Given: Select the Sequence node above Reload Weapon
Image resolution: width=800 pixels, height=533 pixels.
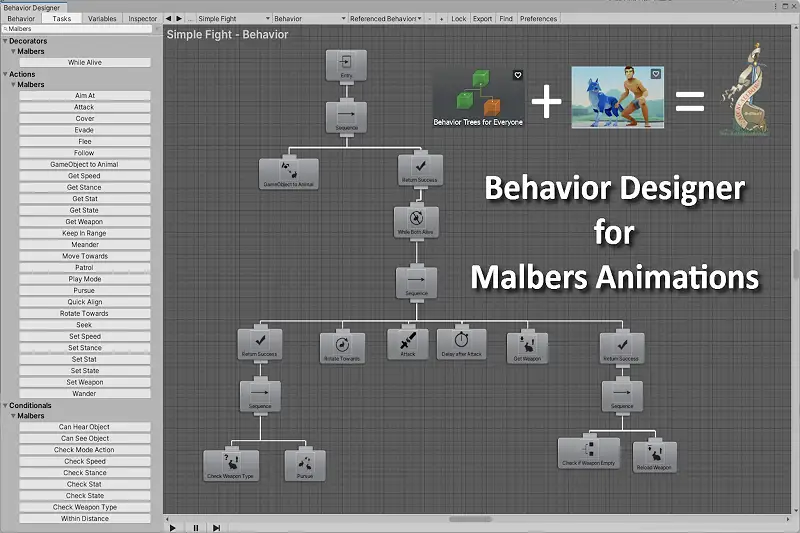Looking at the screenshot, I should click(x=622, y=396).
